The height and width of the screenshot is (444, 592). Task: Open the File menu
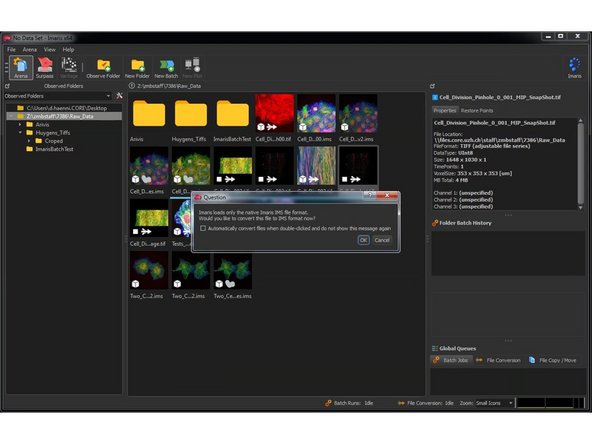(x=11, y=49)
